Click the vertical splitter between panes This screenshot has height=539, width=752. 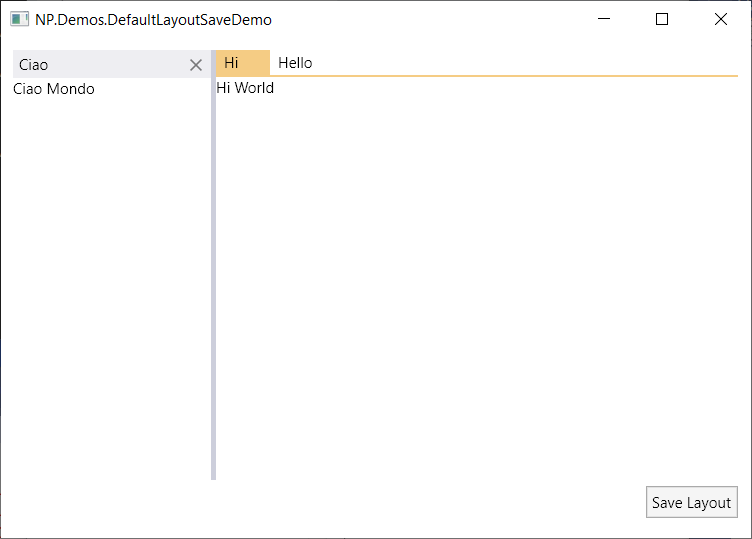[x=213, y=265]
